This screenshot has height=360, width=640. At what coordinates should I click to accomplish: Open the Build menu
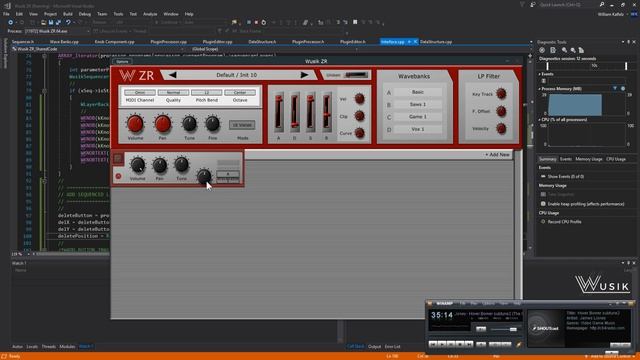click(68, 14)
